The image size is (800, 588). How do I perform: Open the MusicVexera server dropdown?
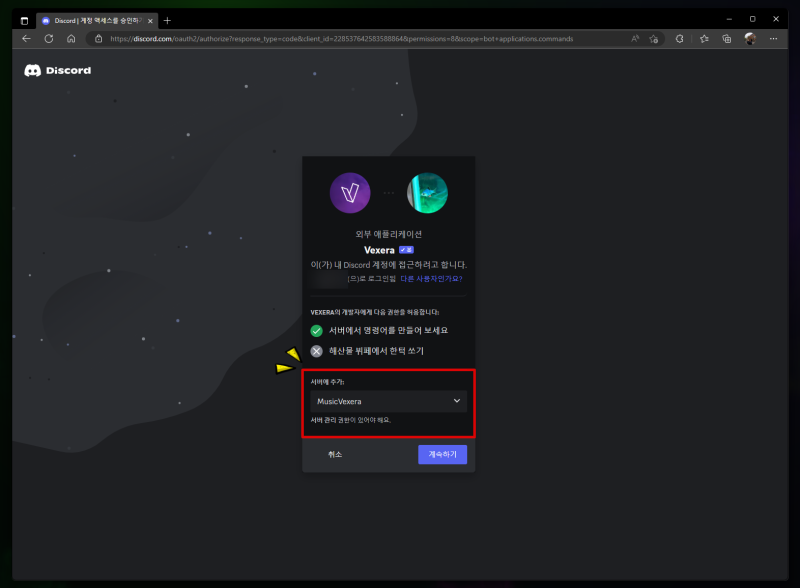[388, 401]
